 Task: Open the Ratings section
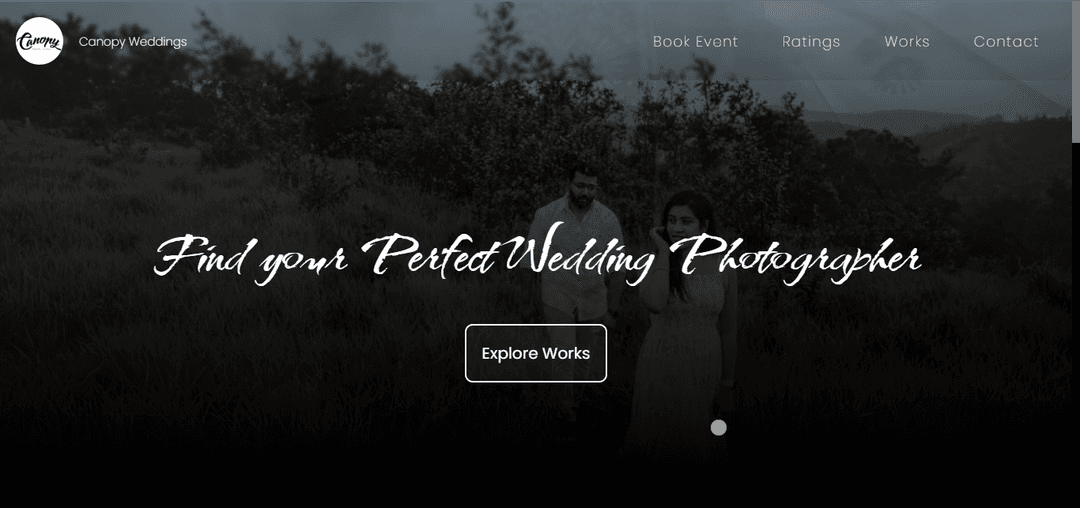811,42
